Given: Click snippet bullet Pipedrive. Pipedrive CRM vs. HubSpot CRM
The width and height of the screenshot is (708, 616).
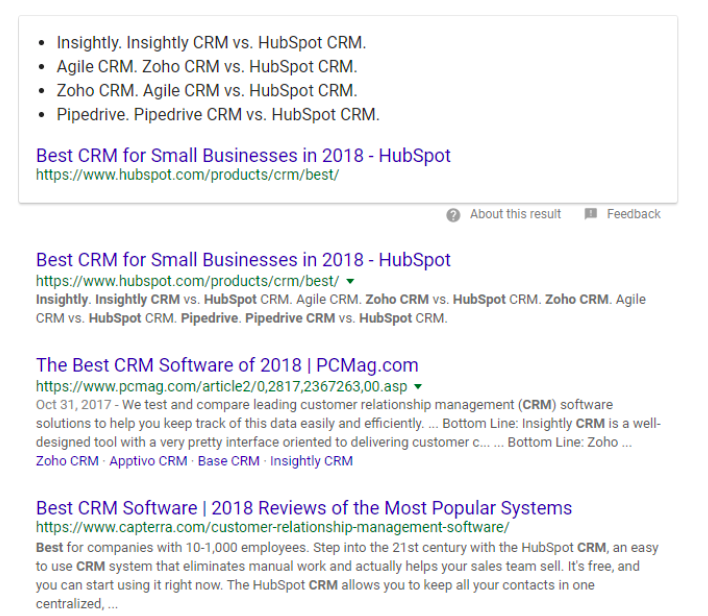Looking at the screenshot, I should (x=218, y=115).
